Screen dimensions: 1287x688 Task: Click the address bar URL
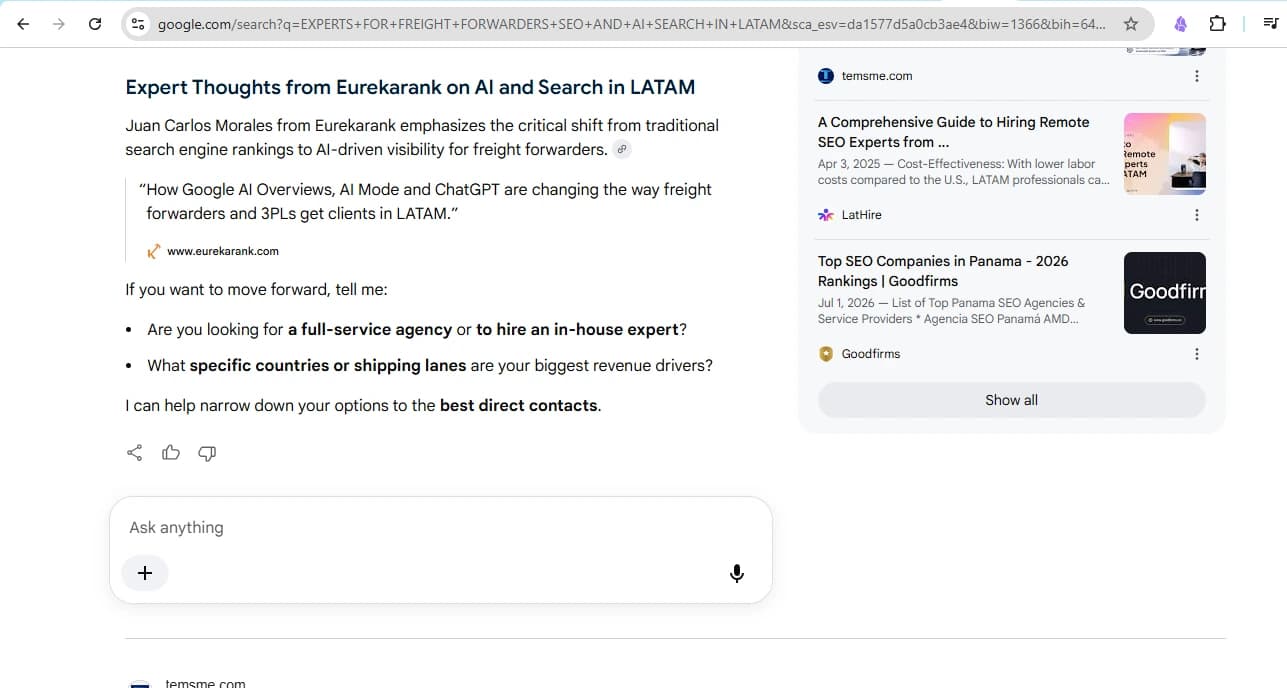pos(632,23)
